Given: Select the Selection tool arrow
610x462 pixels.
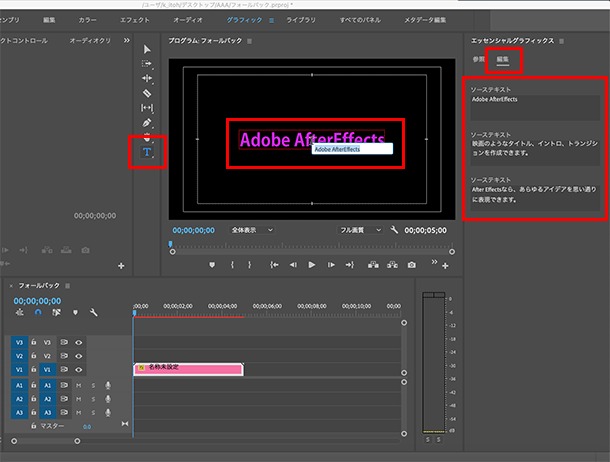Looking at the screenshot, I should 147,49.
